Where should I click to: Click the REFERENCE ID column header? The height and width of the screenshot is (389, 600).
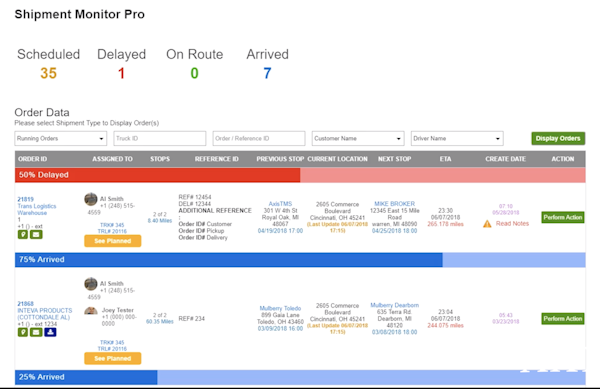tap(217, 159)
